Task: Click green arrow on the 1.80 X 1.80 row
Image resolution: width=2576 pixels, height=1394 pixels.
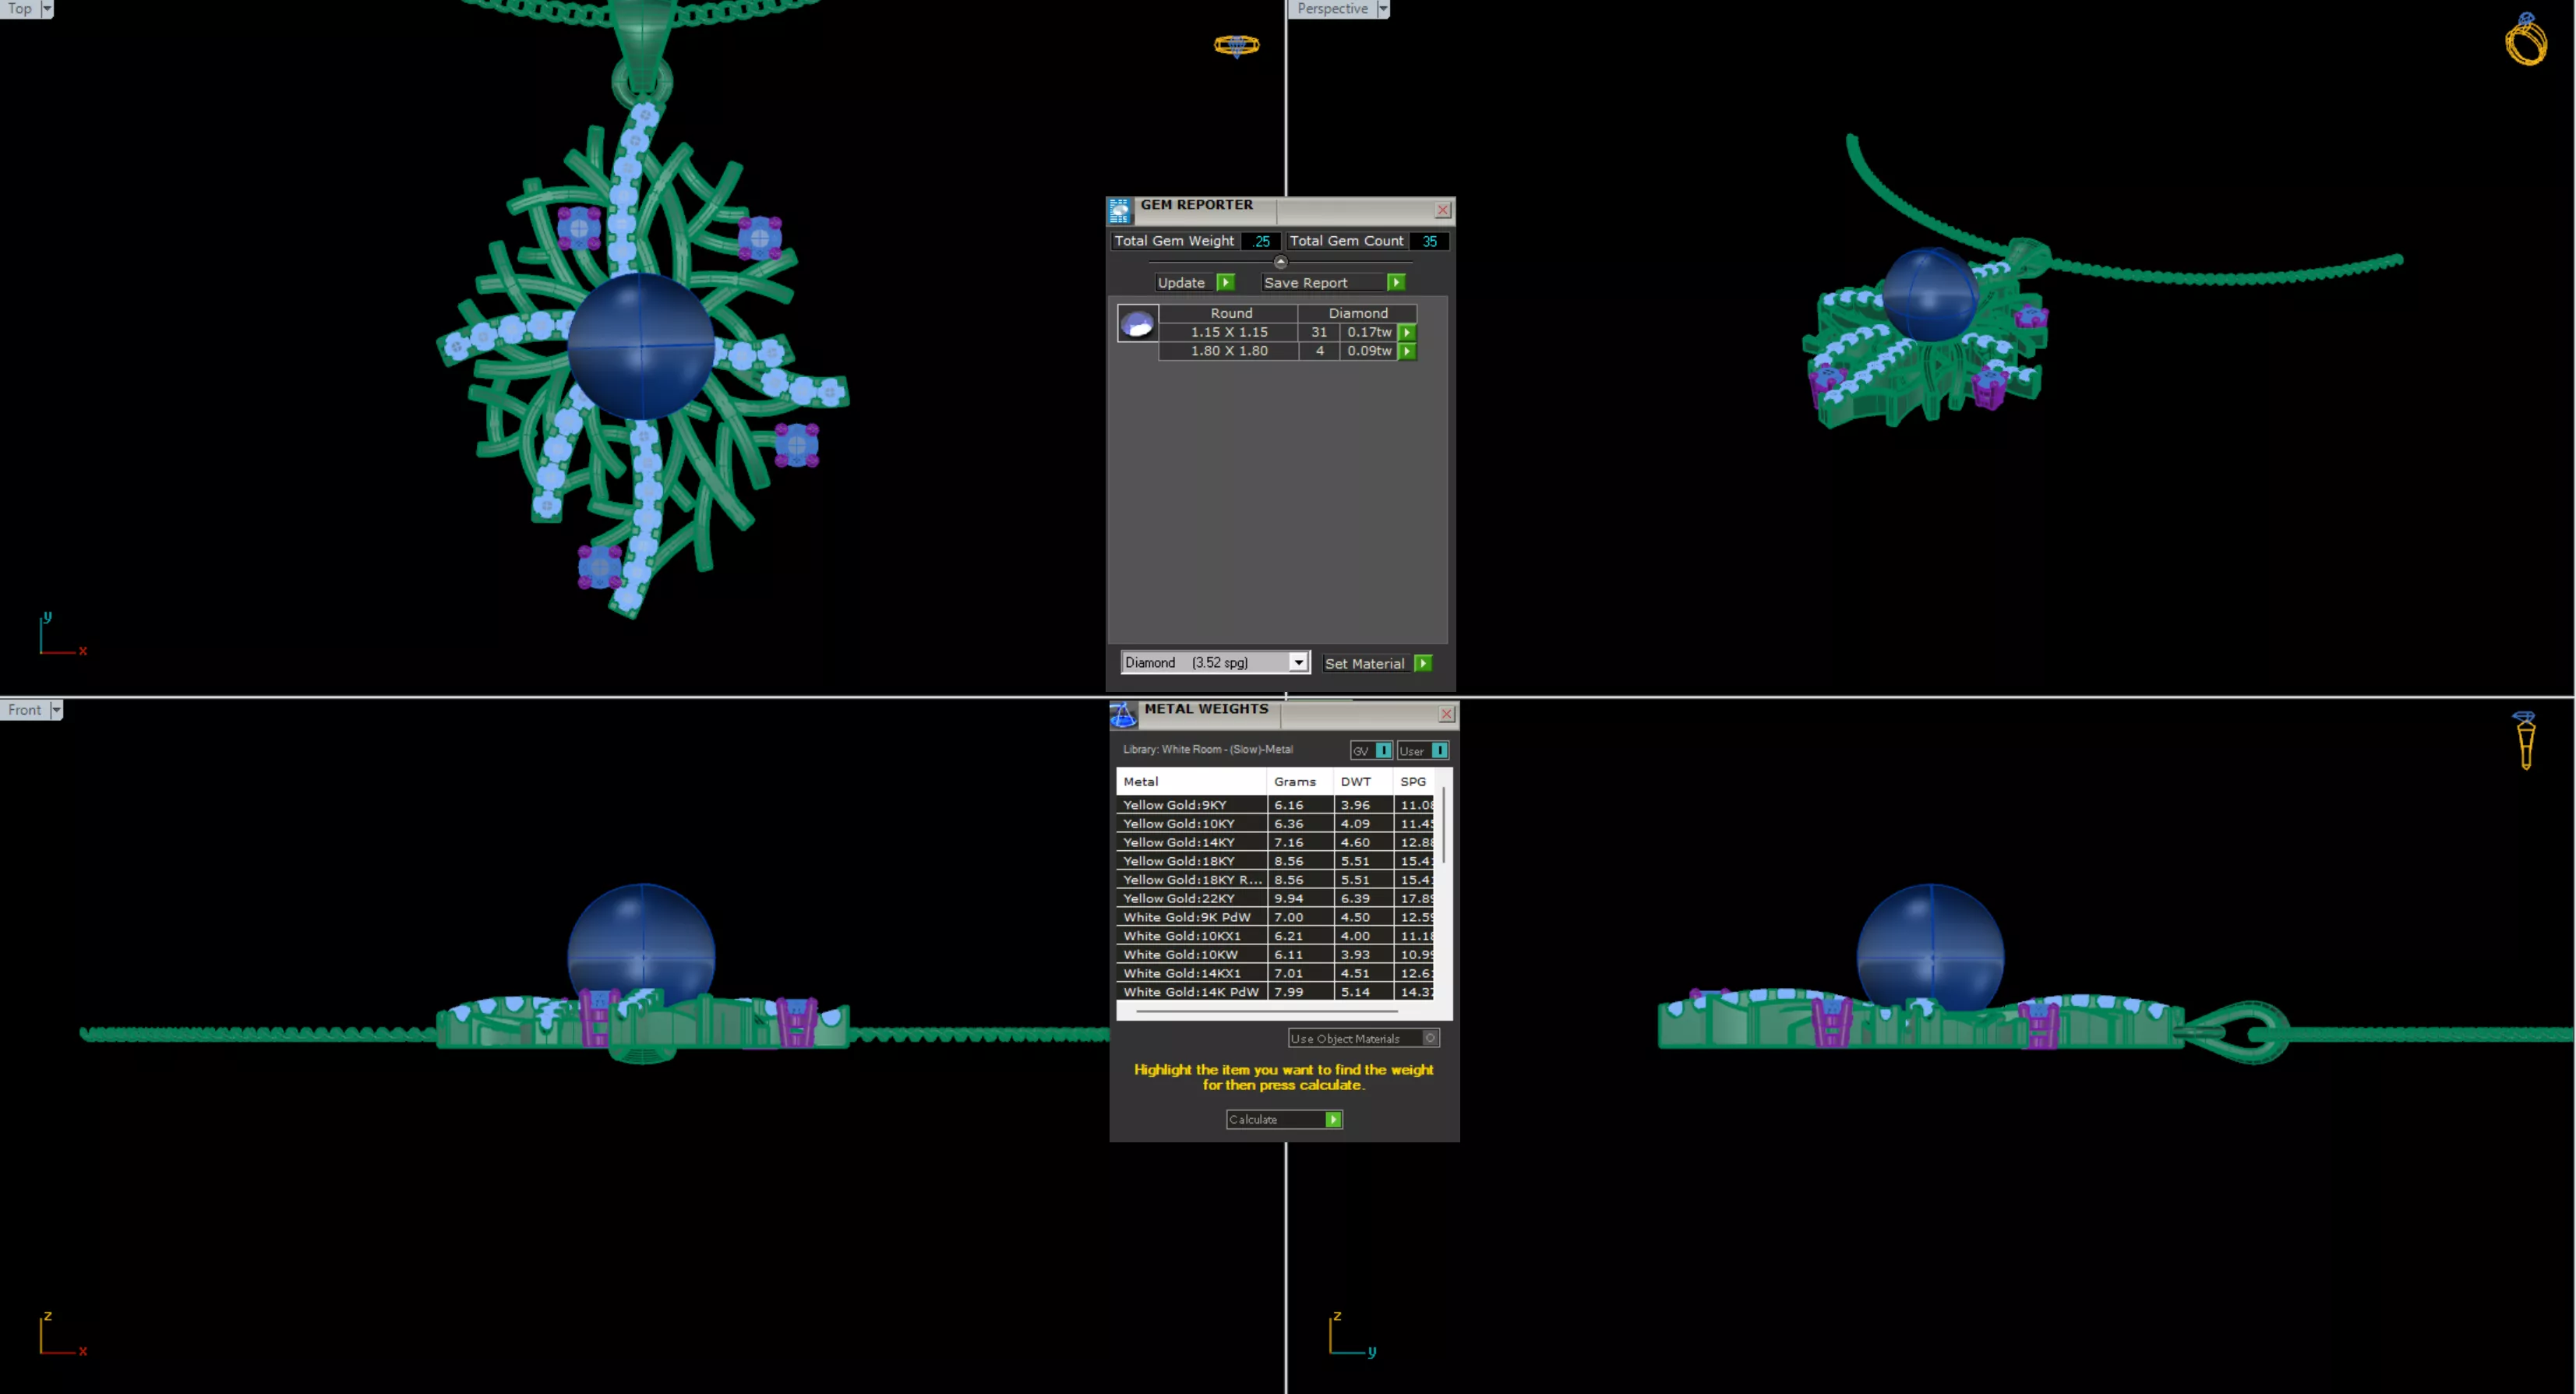Action: click(x=1407, y=351)
